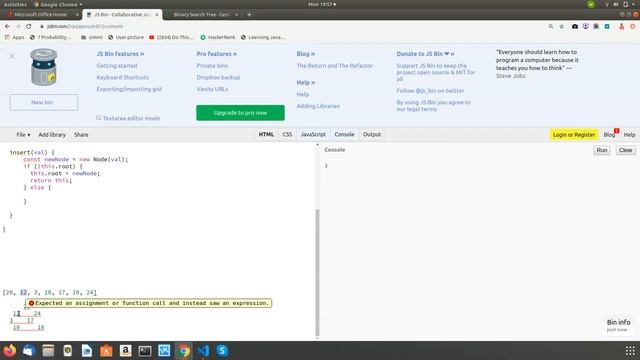Open Skype from the dock

click(x=222, y=351)
